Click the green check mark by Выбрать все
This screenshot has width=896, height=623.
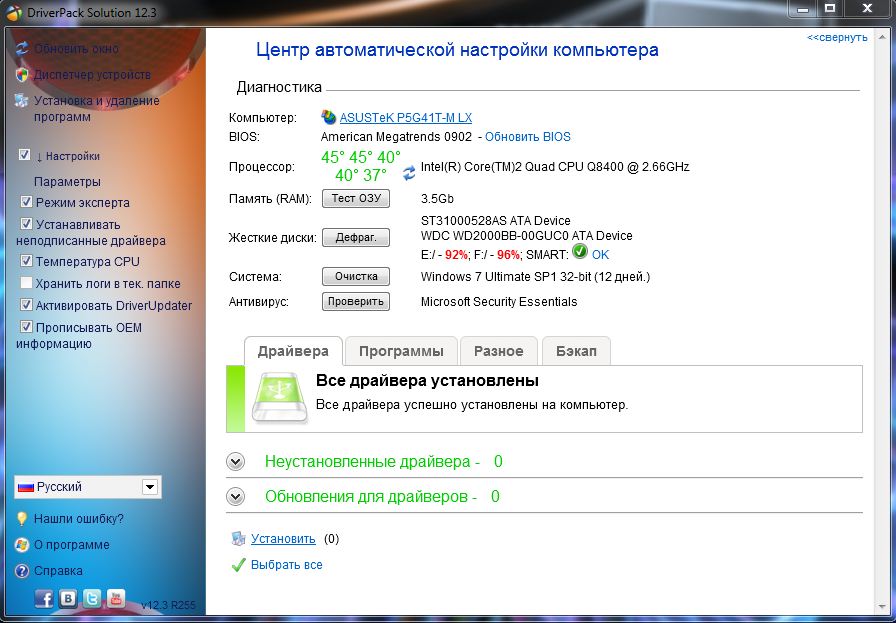pos(238,565)
